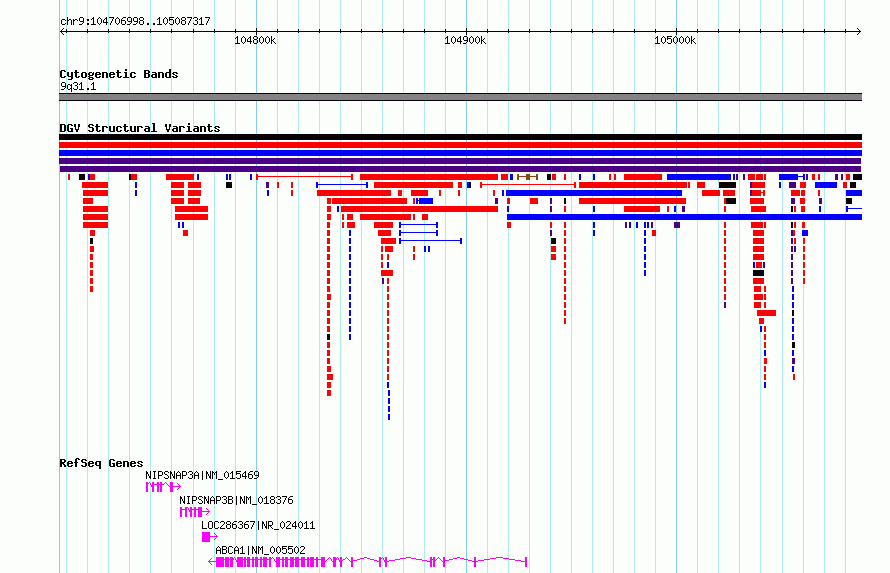This screenshot has width=890, height=573.
Task: Click the 104900k ruler label
Action: (x=465, y=40)
